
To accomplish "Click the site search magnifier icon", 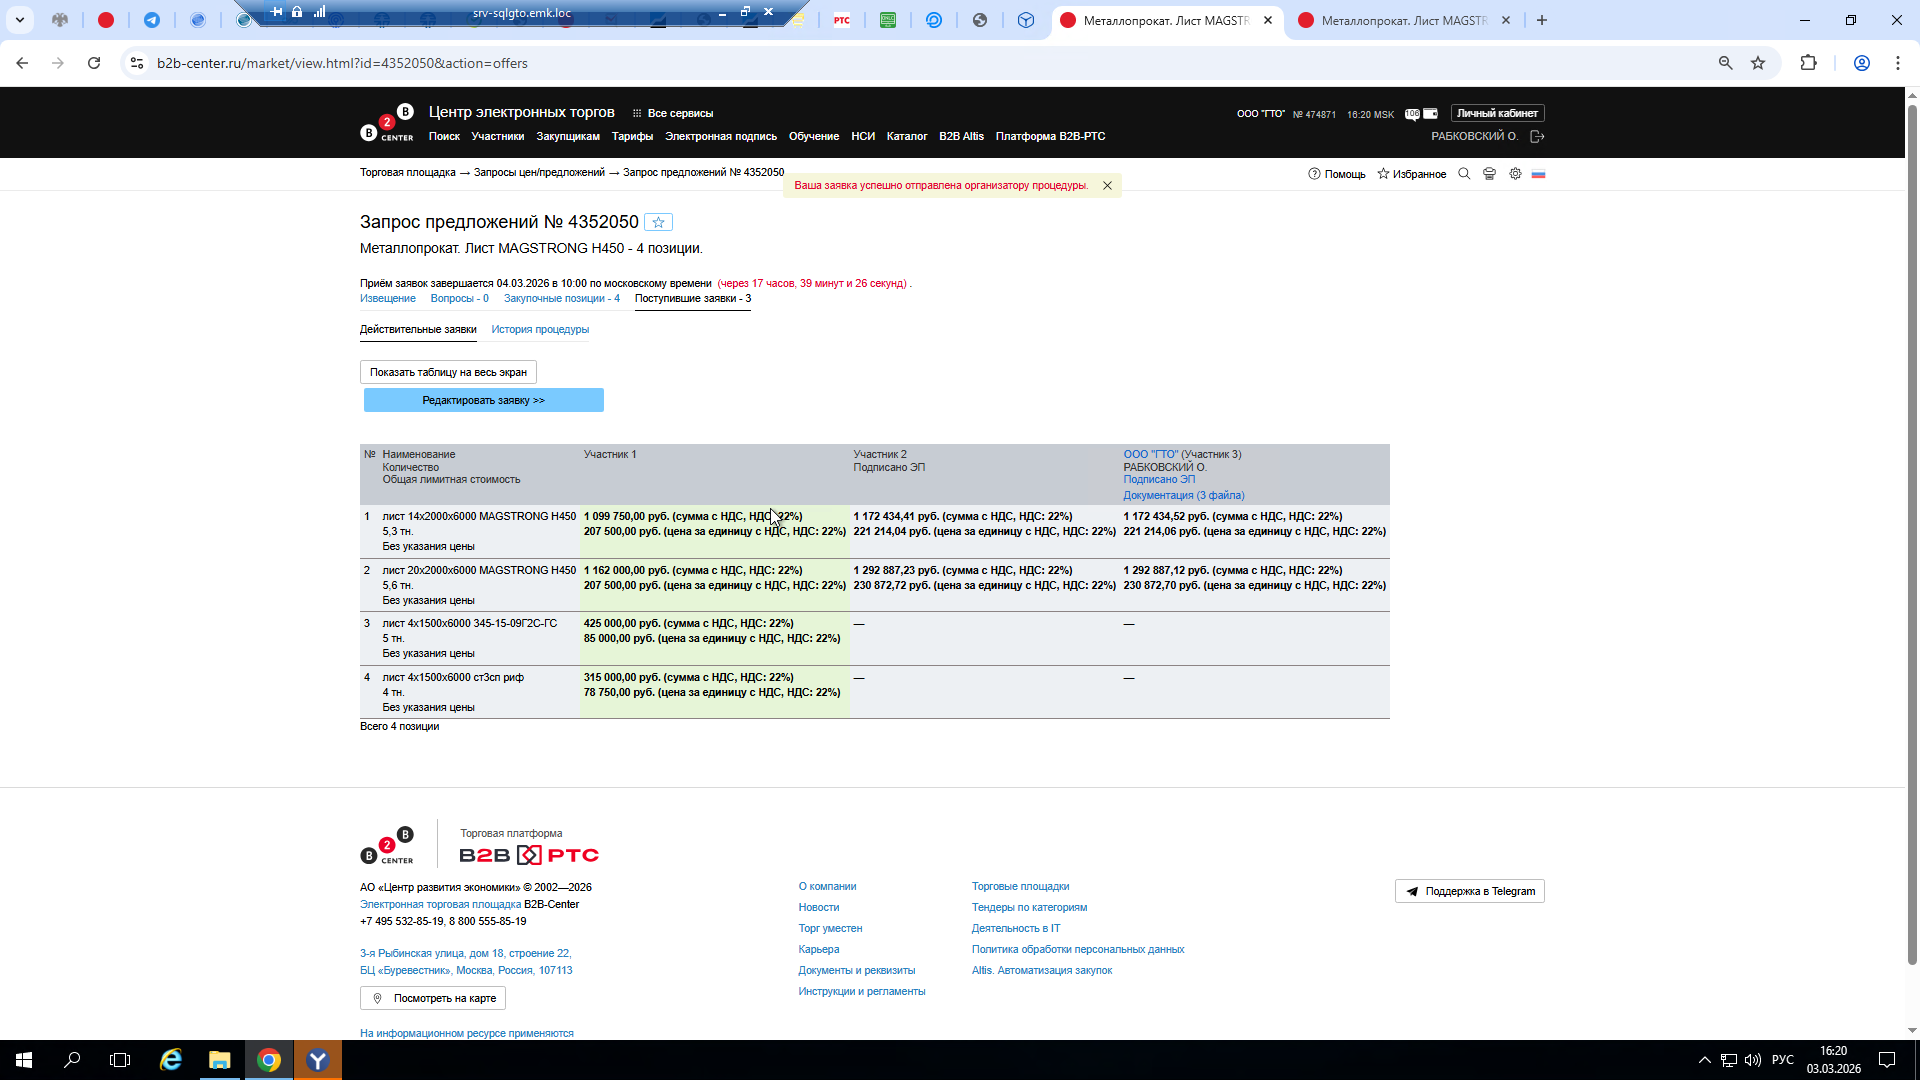I will pyautogui.click(x=1464, y=174).
